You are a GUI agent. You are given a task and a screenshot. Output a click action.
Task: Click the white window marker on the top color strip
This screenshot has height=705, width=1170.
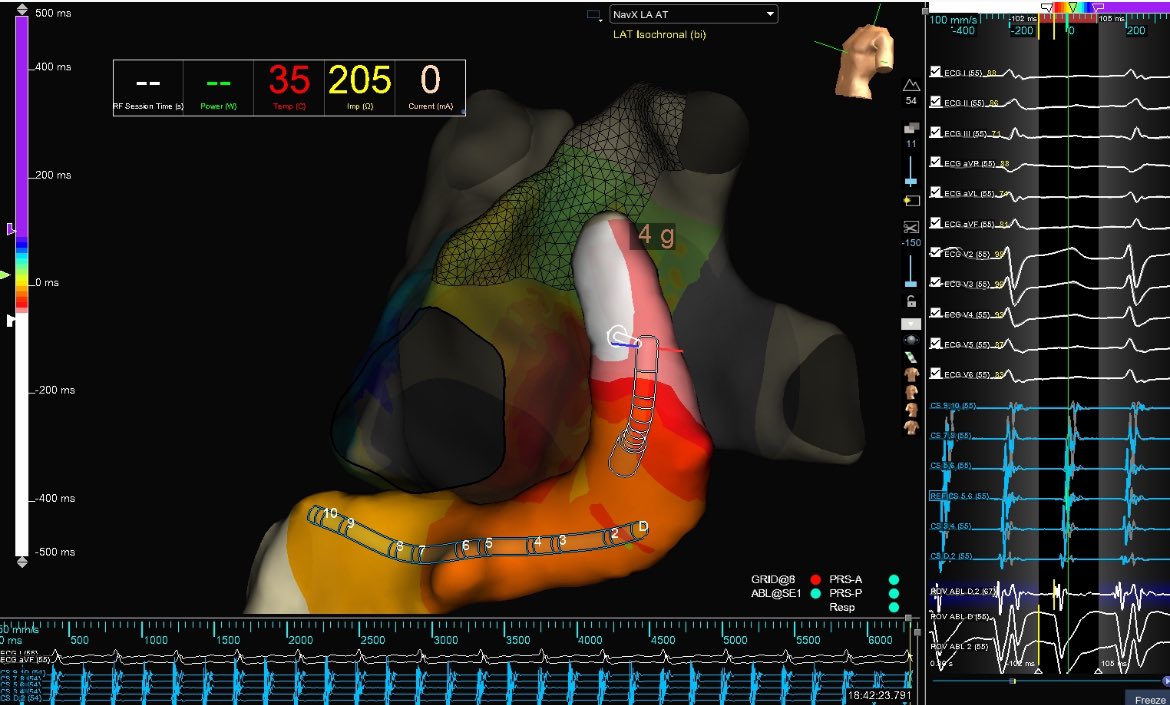click(1048, 7)
